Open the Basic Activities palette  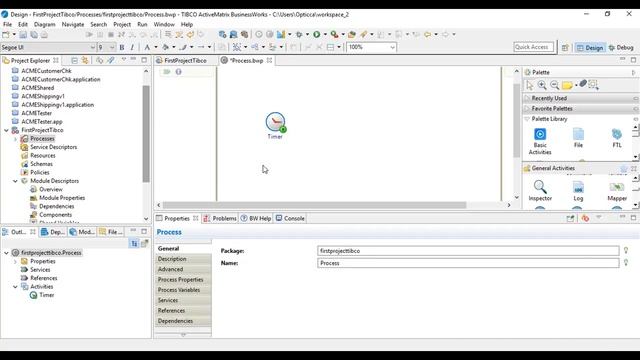(x=540, y=141)
